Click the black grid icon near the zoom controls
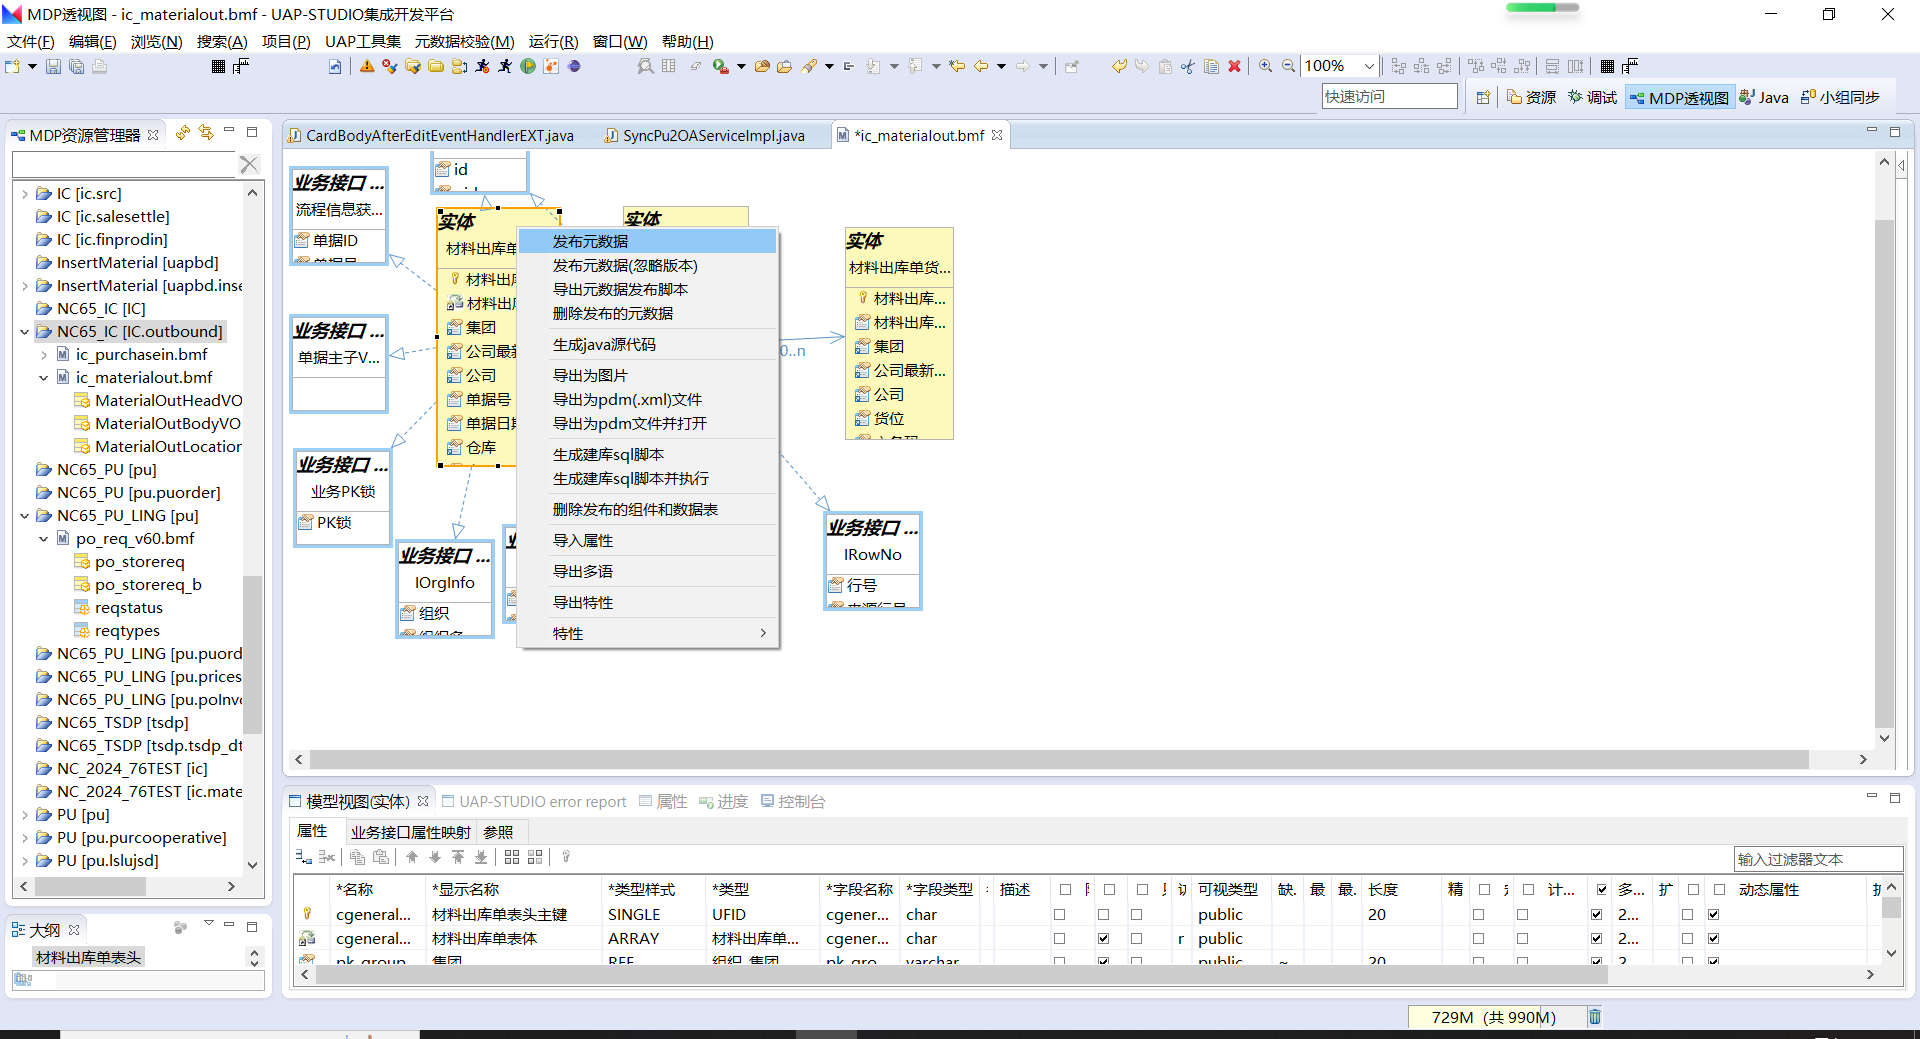The width and height of the screenshot is (1920, 1039). click(x=1607, y=66)
